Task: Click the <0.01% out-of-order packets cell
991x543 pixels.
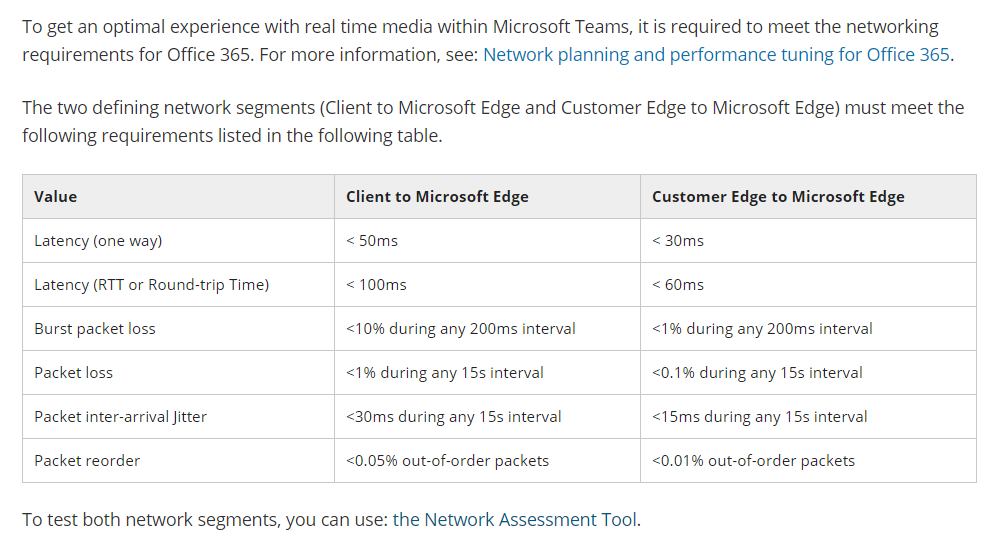Action: pos(753,461)
